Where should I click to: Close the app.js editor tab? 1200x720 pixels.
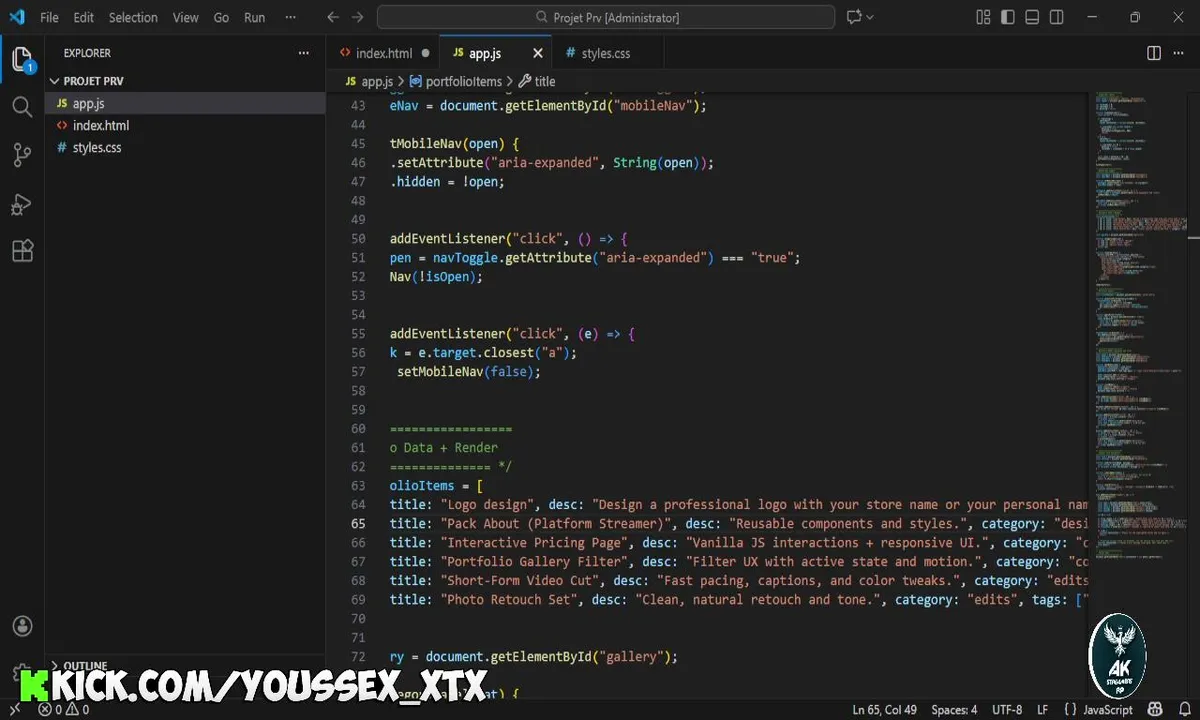(538, 53)
